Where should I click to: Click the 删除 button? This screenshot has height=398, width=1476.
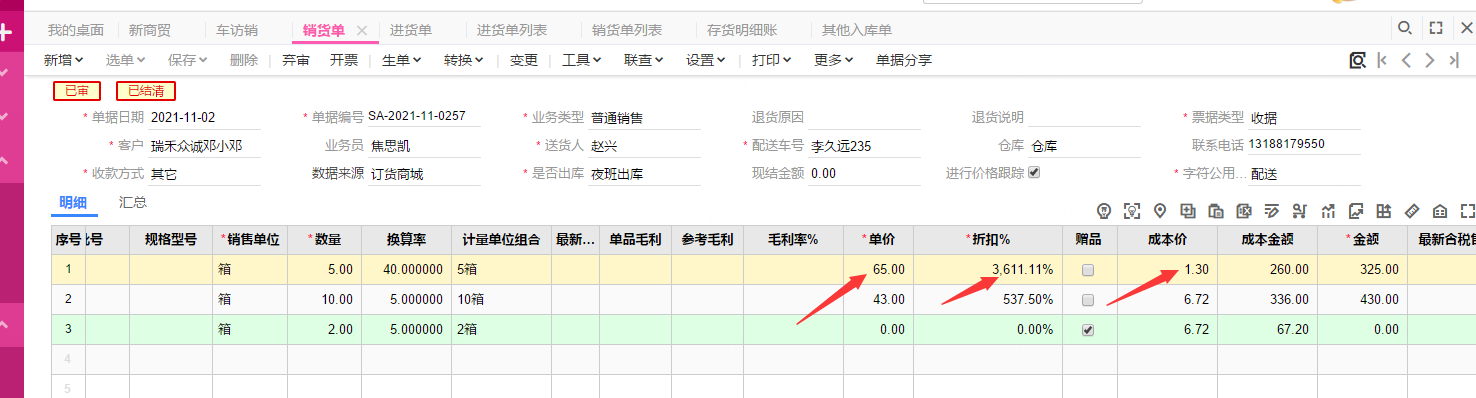(244, 60)
